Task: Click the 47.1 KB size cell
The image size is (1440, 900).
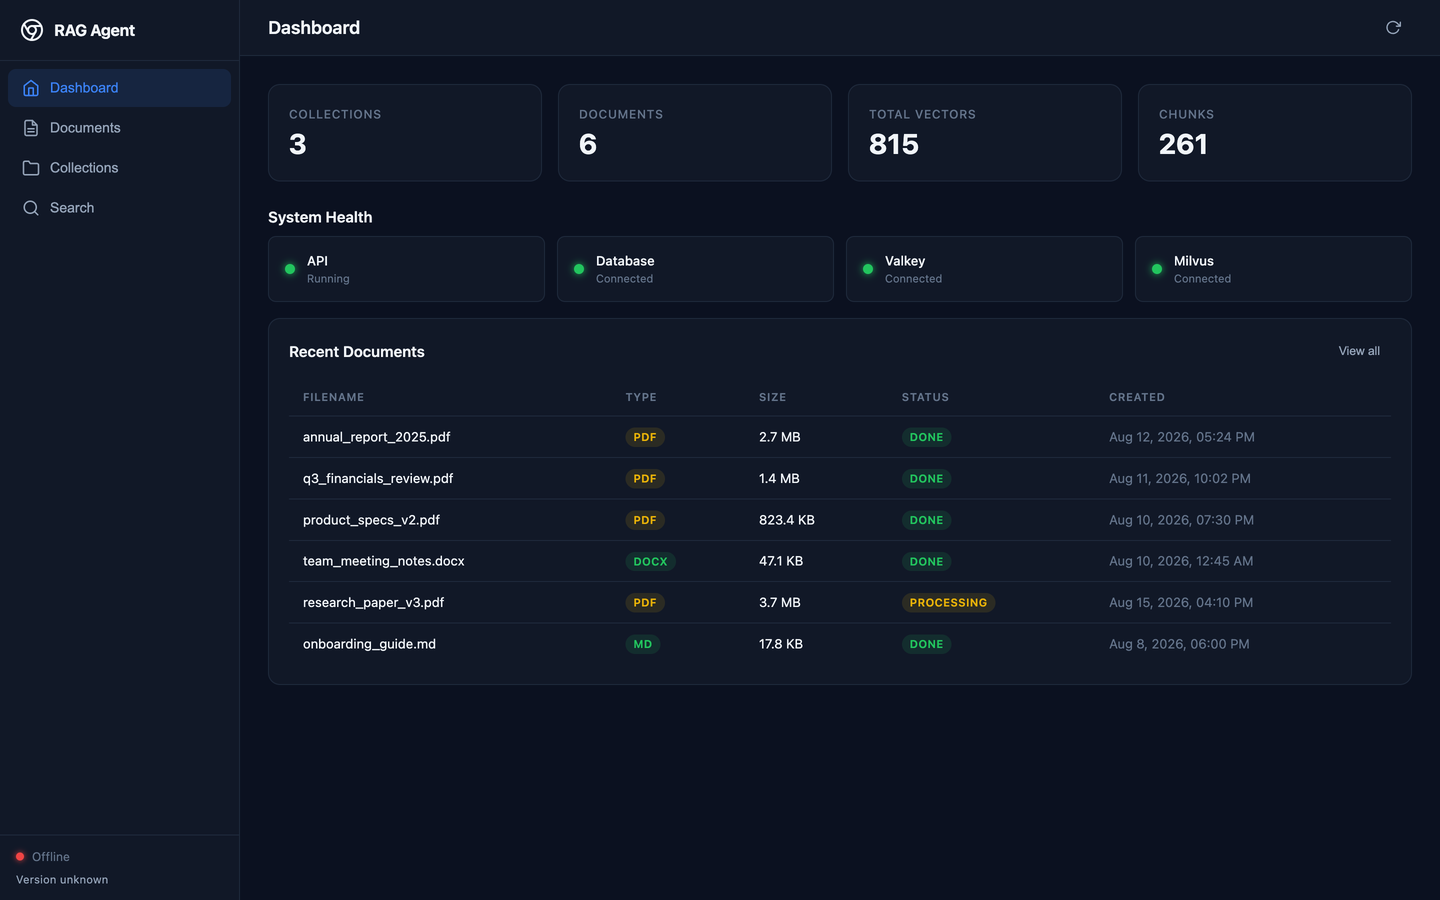Action: (781, 561)
